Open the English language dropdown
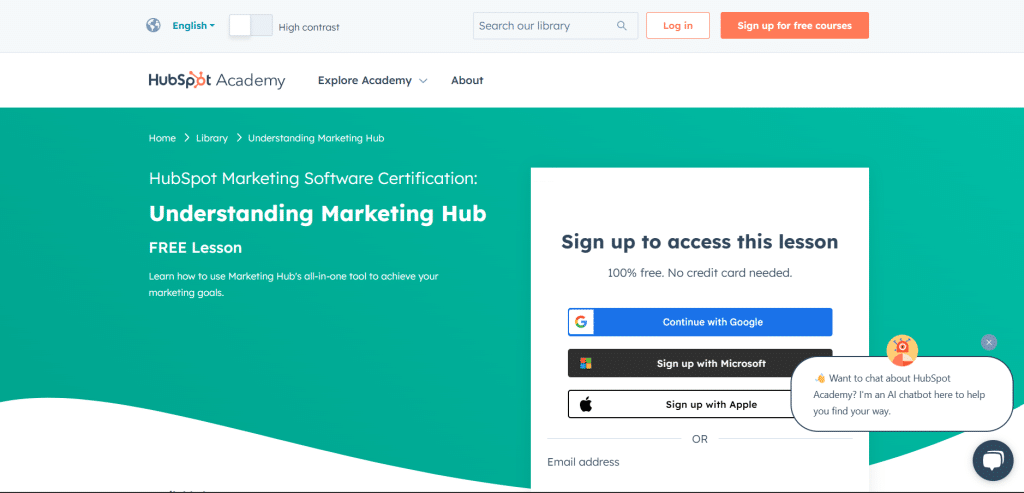Screen dimensions: 1024x493 click(193, 25)
